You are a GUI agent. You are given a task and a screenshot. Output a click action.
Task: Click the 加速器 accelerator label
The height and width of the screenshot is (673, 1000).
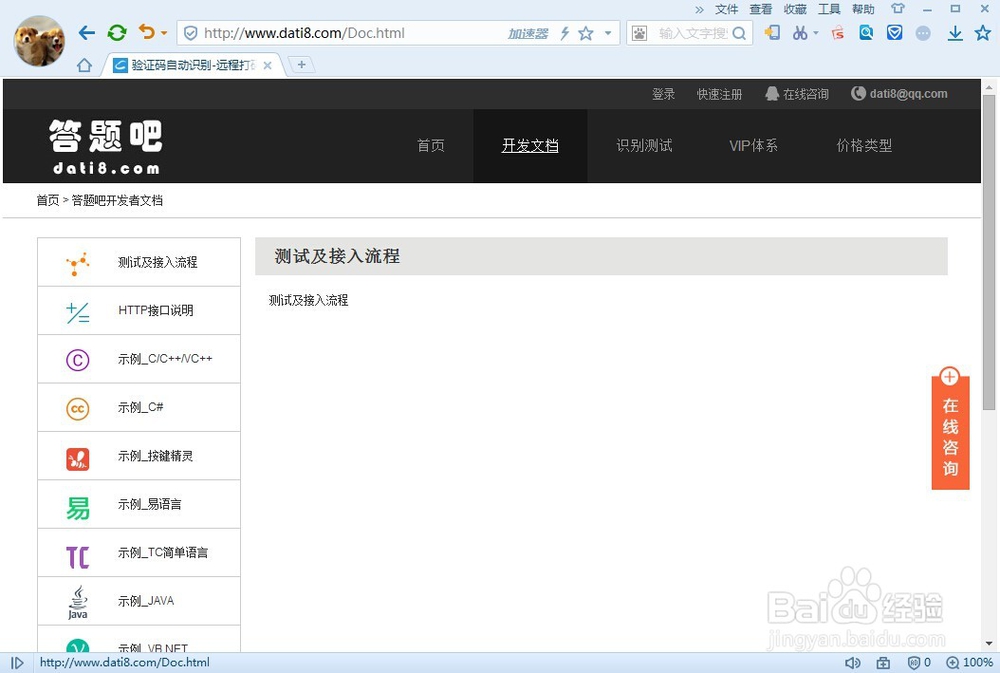(x=527, y=34)
